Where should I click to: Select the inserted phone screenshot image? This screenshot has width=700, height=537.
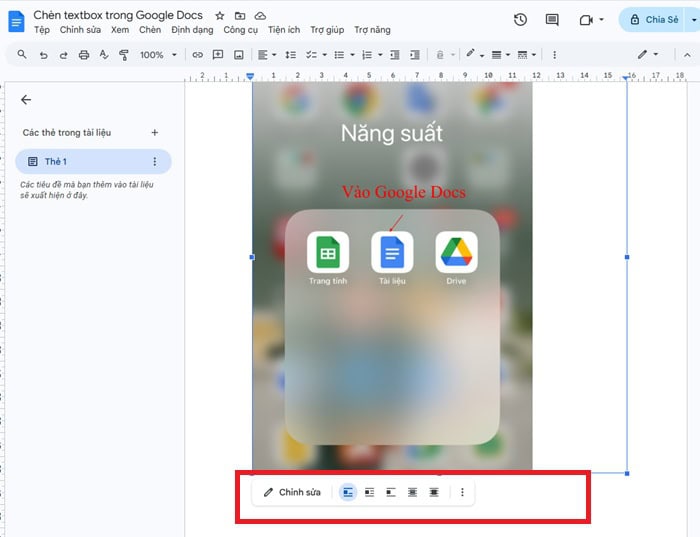click(x=392, y=276)
